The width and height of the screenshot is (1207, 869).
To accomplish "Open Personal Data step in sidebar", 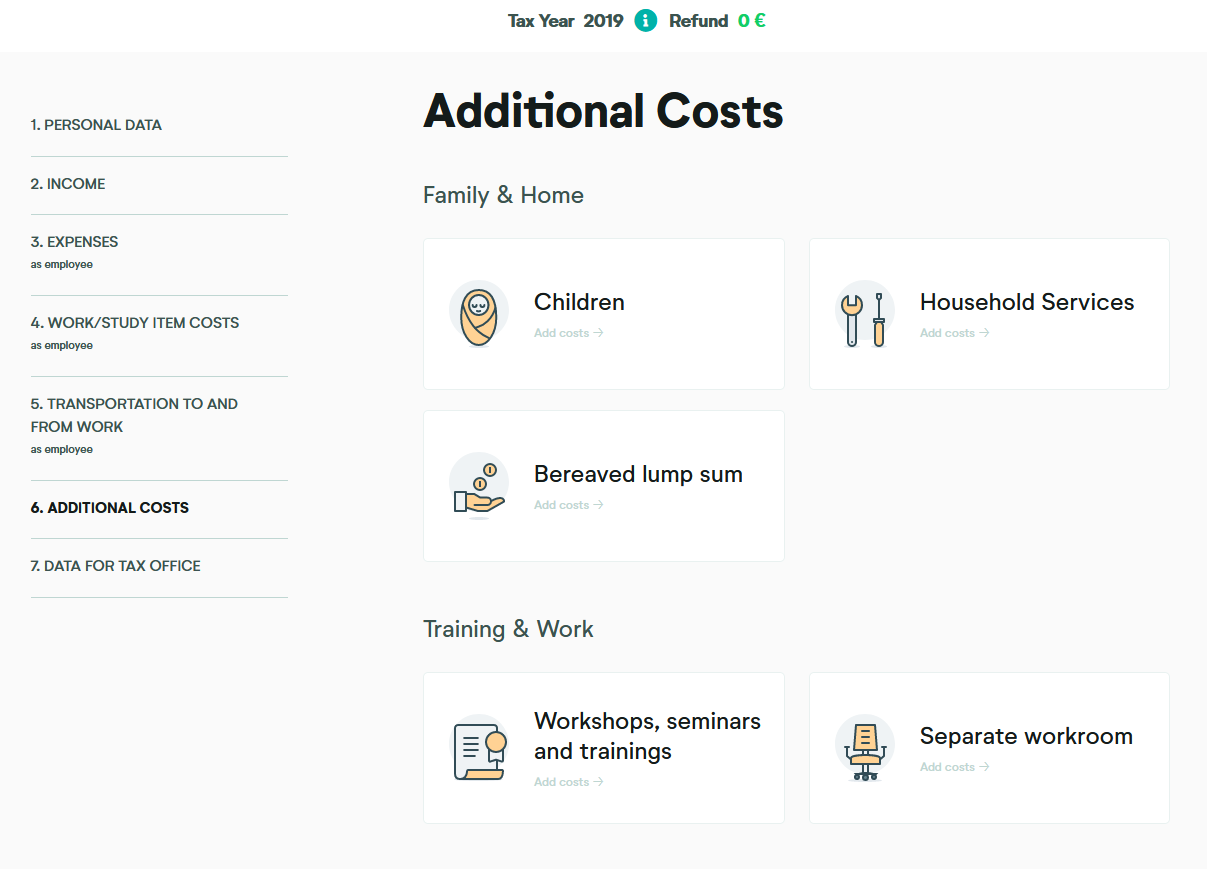I will (x=96, y=125).
